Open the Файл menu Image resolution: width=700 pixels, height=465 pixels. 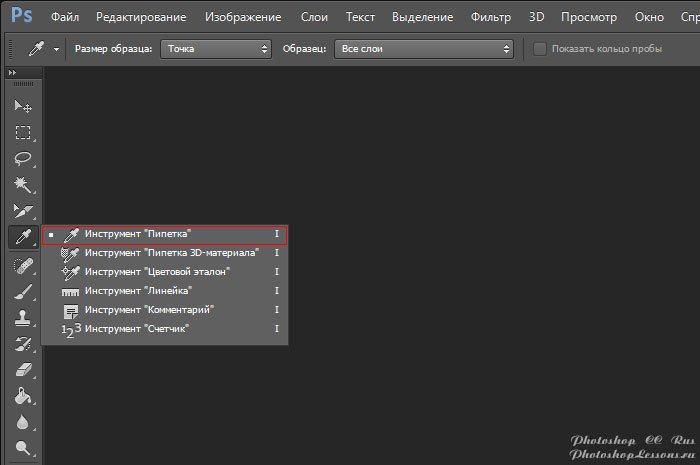coord(64,18)
